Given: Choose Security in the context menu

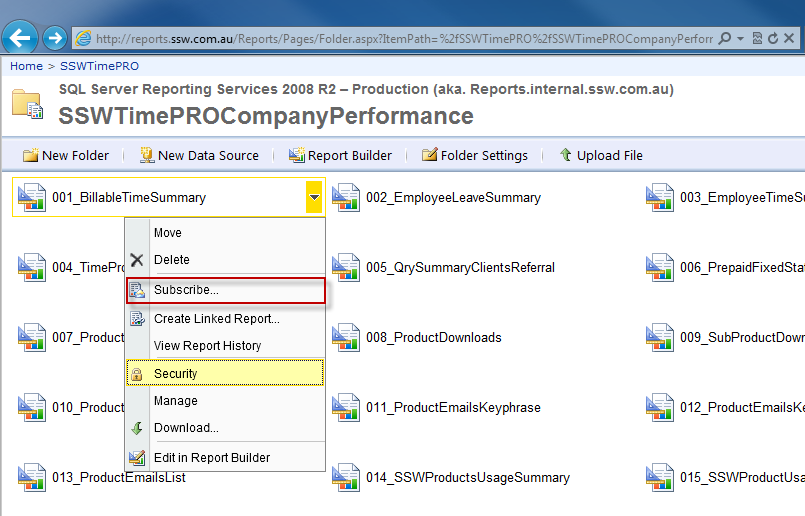Looking at the screenshot, I should [x=176, y=373].
